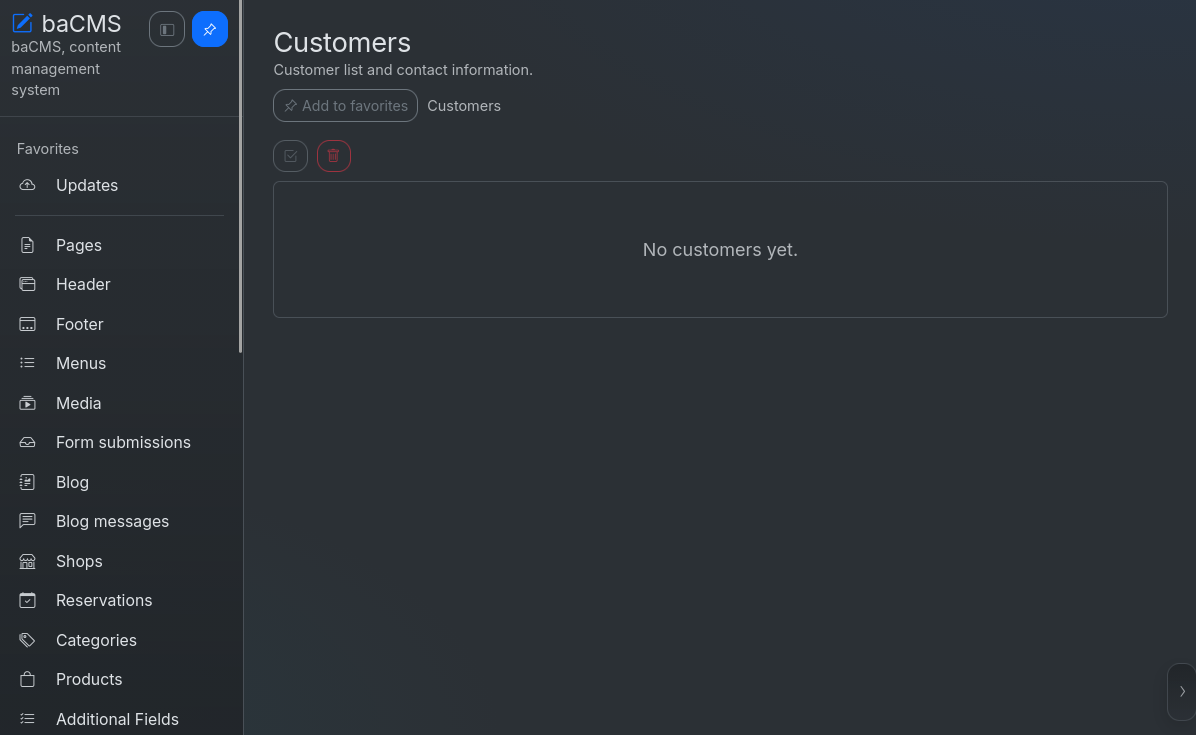Image resolution: width=1196 pixels, height=735 pixels.
Task: Click the Products bag icon
Action: (27, 679)
